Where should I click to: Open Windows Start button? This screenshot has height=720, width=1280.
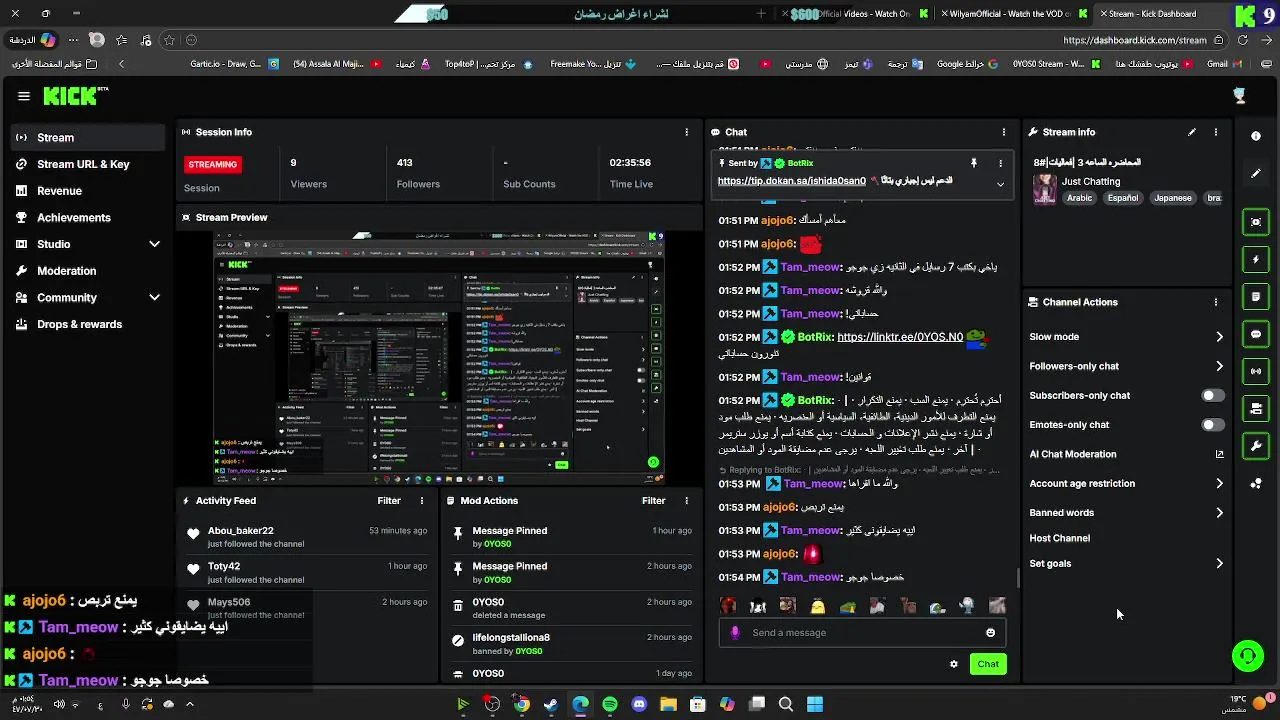coord(815,704)
